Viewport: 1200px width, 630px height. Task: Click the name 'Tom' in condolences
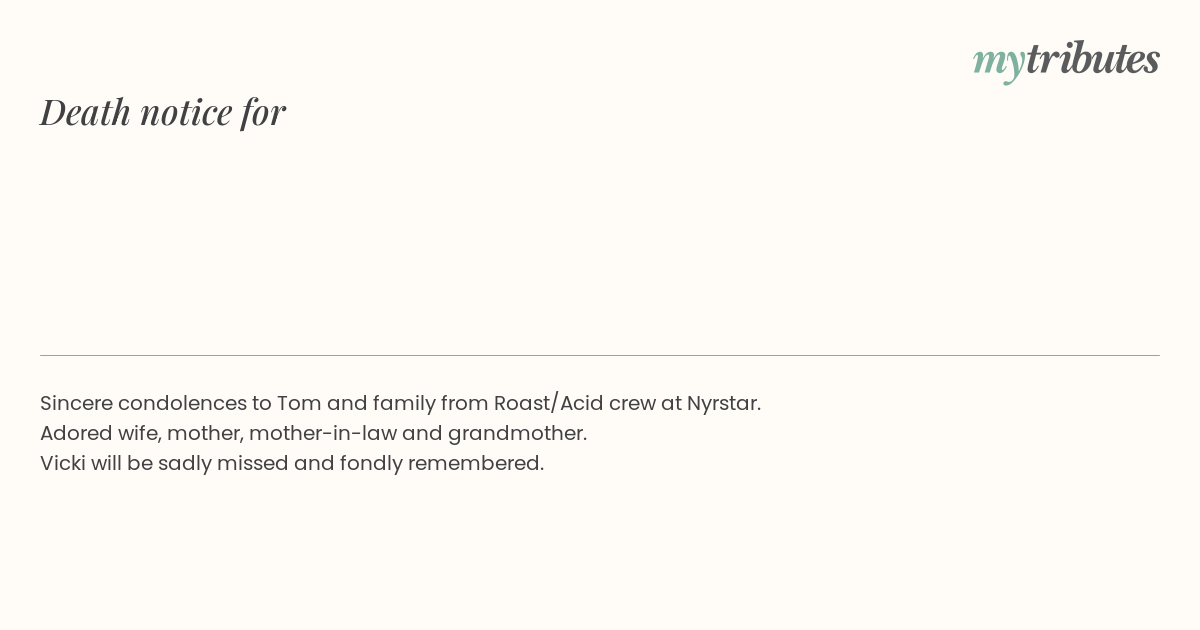click(299, 403)
